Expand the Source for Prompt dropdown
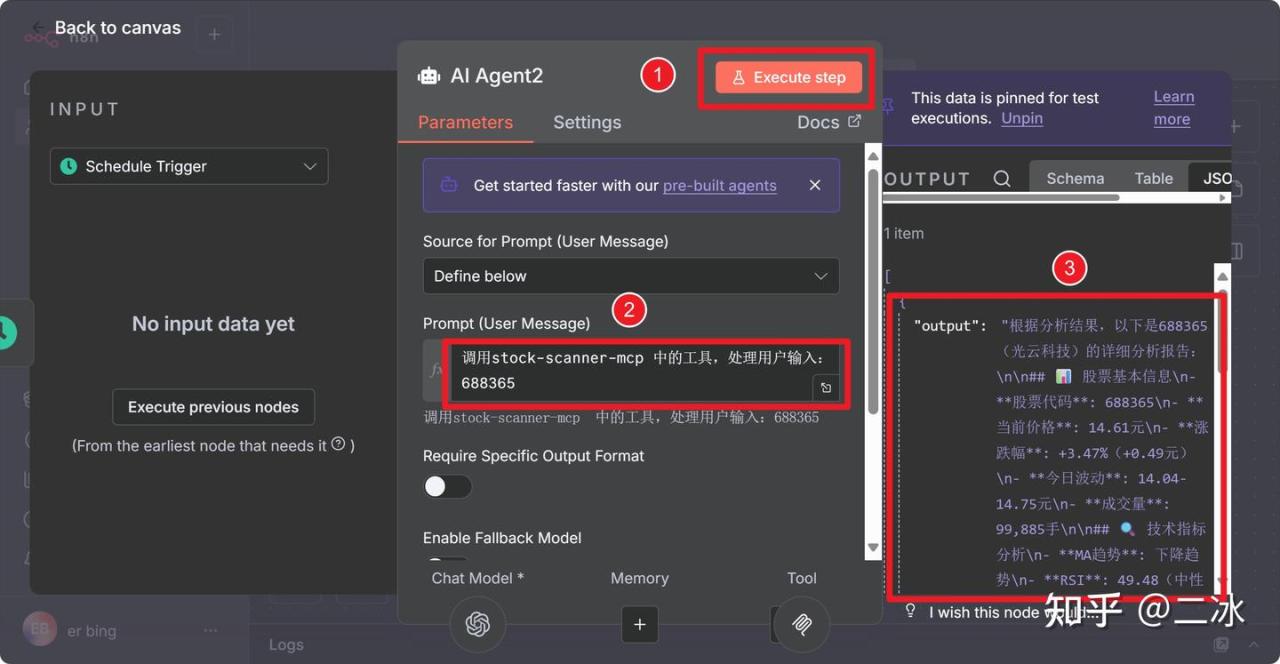Viewport: 1280px width, 664px height. (630, 276)
